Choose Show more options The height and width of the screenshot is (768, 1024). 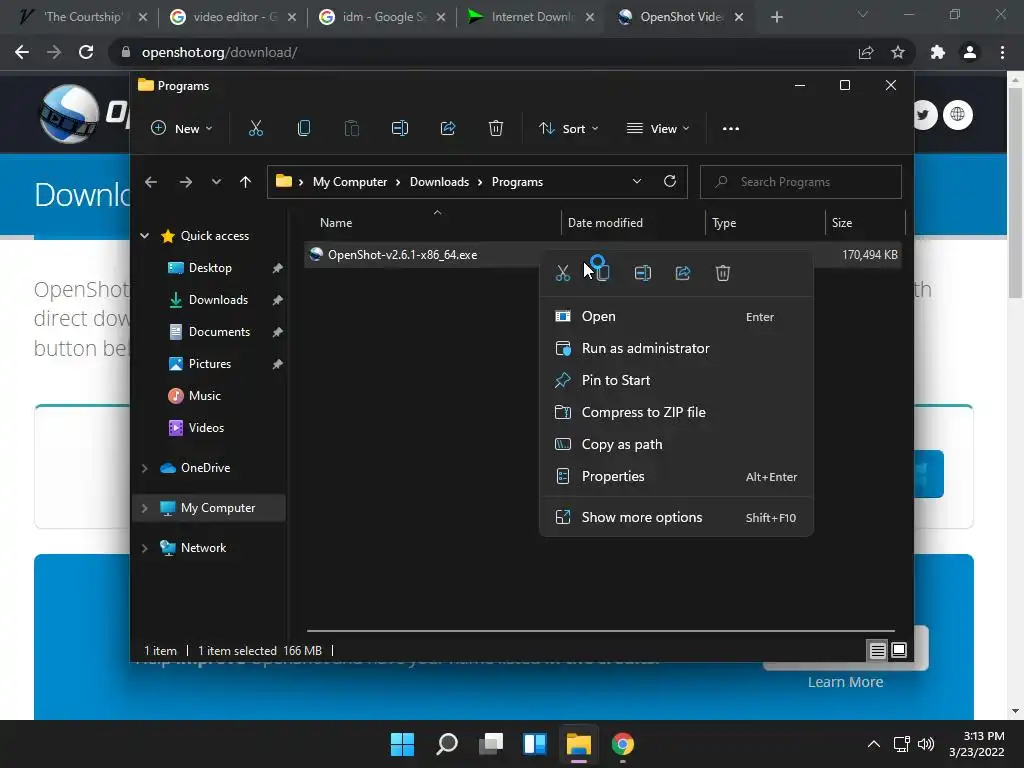pos(676,517)
